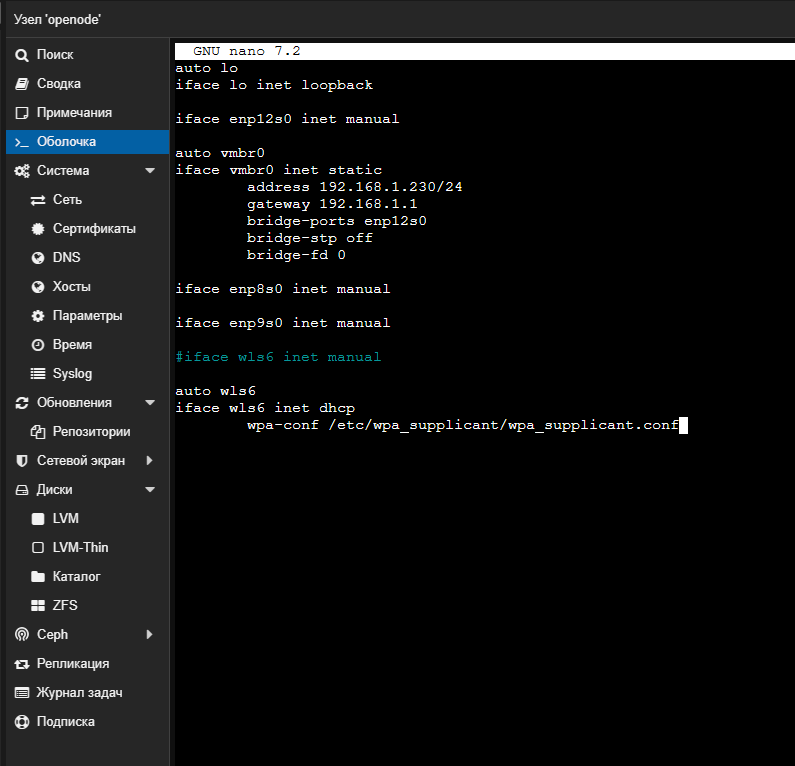The image size is (795, 766).
Task: Click the 'iface enp9s0 inet manual' line
Action: (283, 323)
